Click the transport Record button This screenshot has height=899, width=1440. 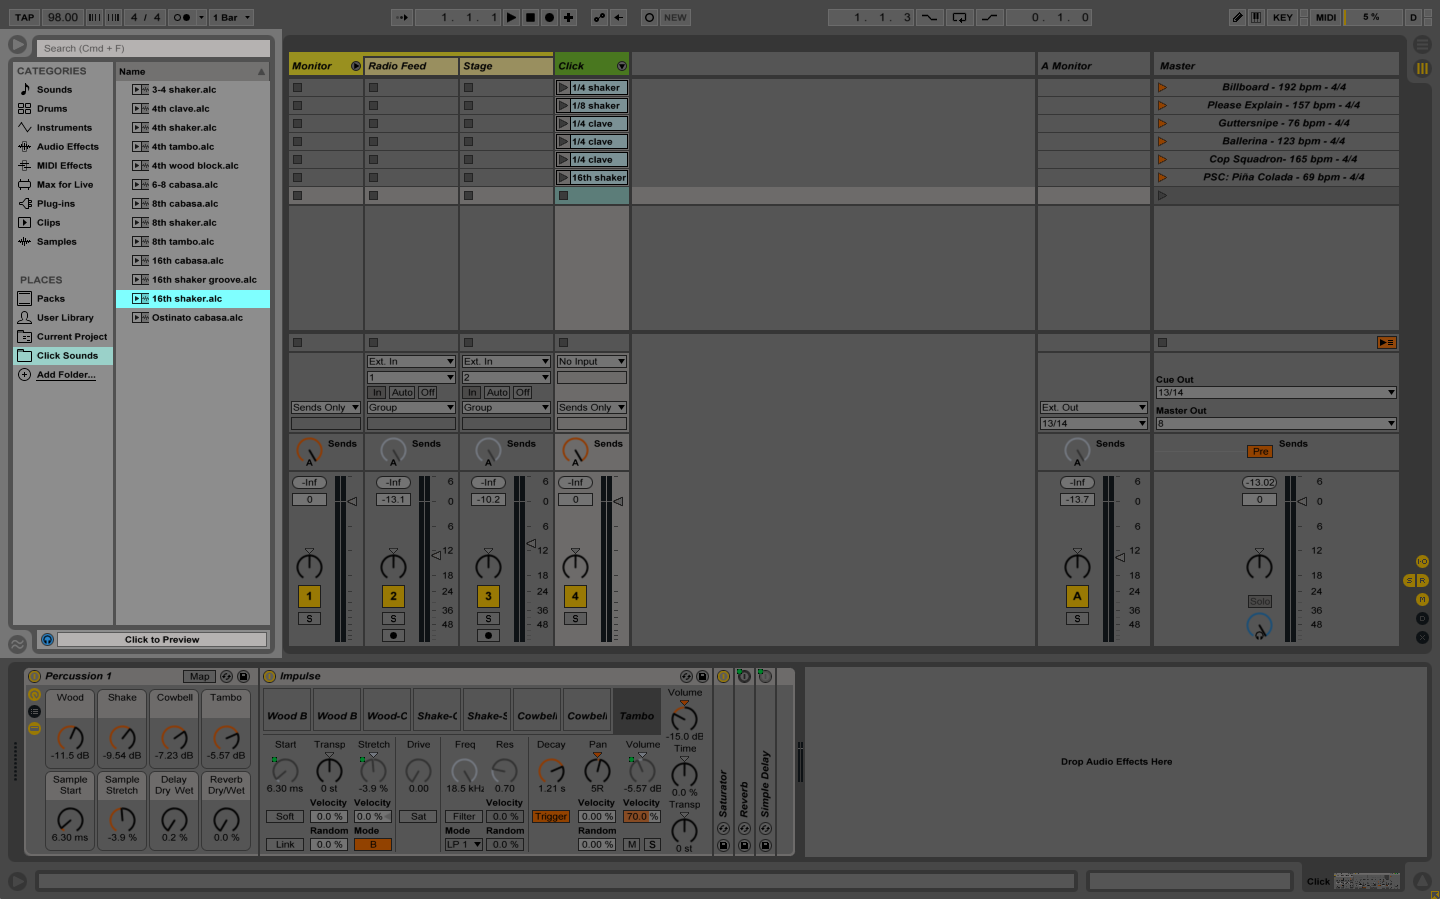tap(549, 17)
